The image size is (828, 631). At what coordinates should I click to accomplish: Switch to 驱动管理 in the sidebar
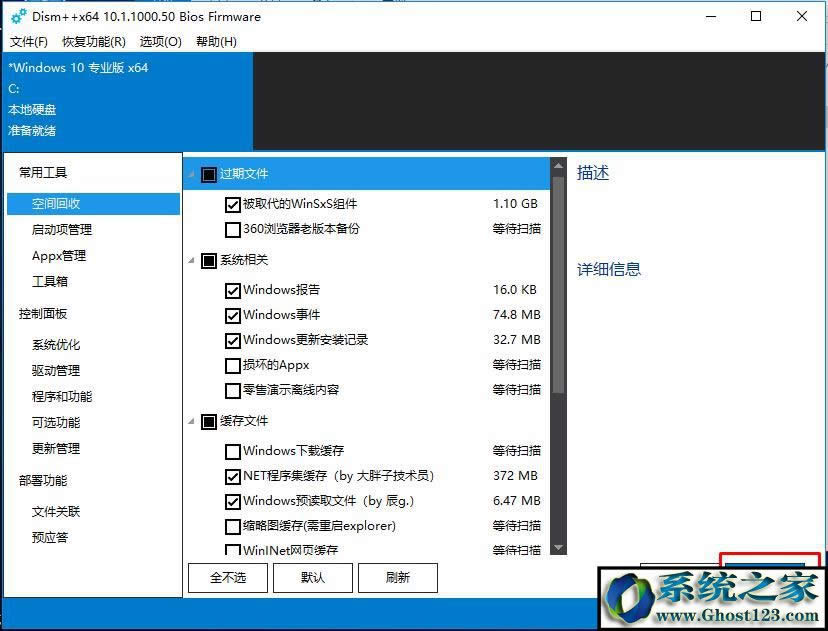(x=57, y=370)
